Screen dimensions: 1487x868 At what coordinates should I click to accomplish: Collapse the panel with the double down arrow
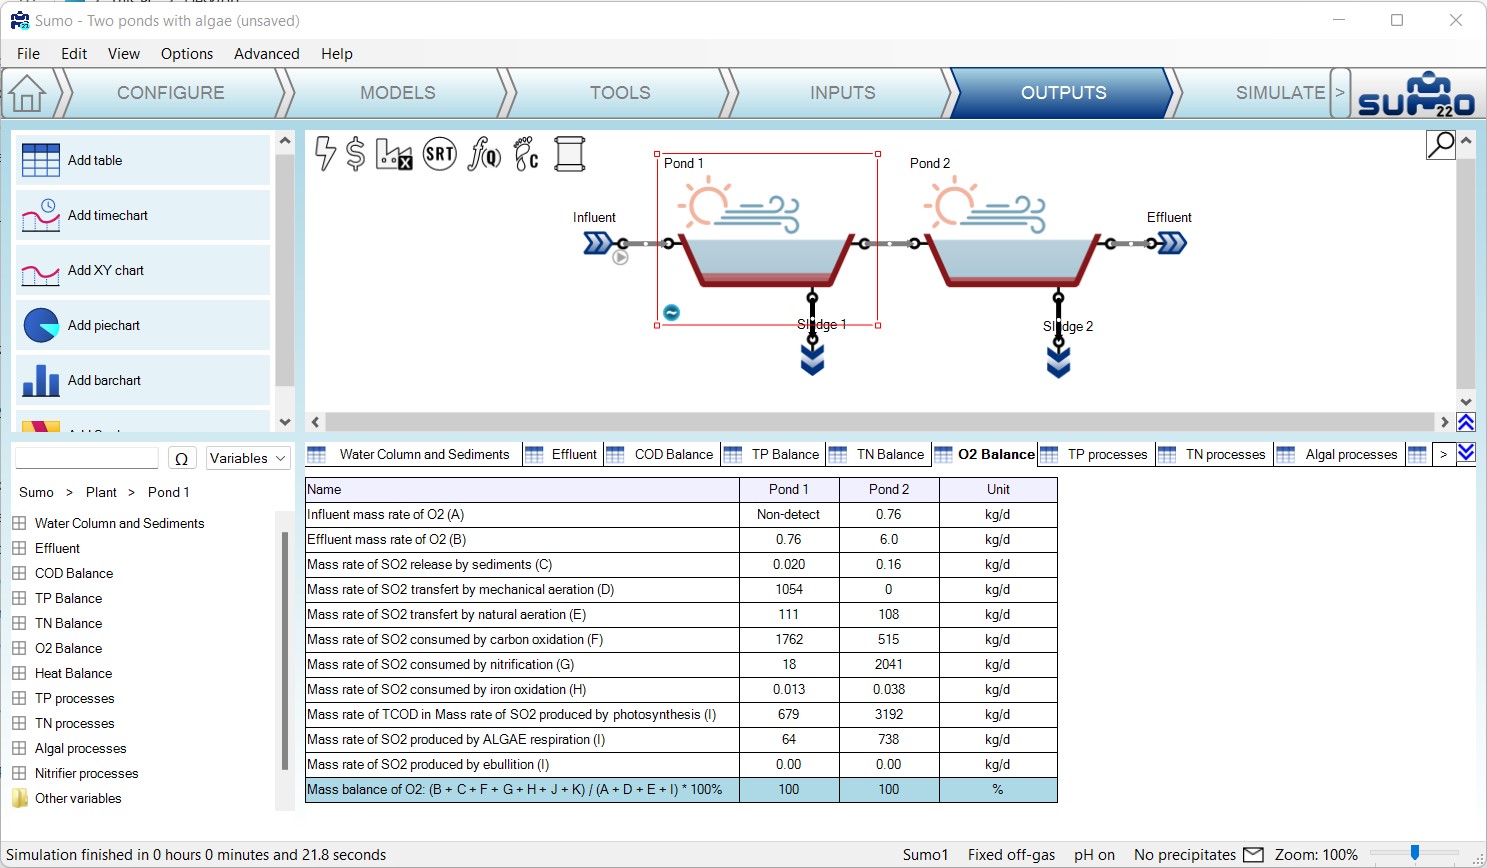coord(1466,453)
